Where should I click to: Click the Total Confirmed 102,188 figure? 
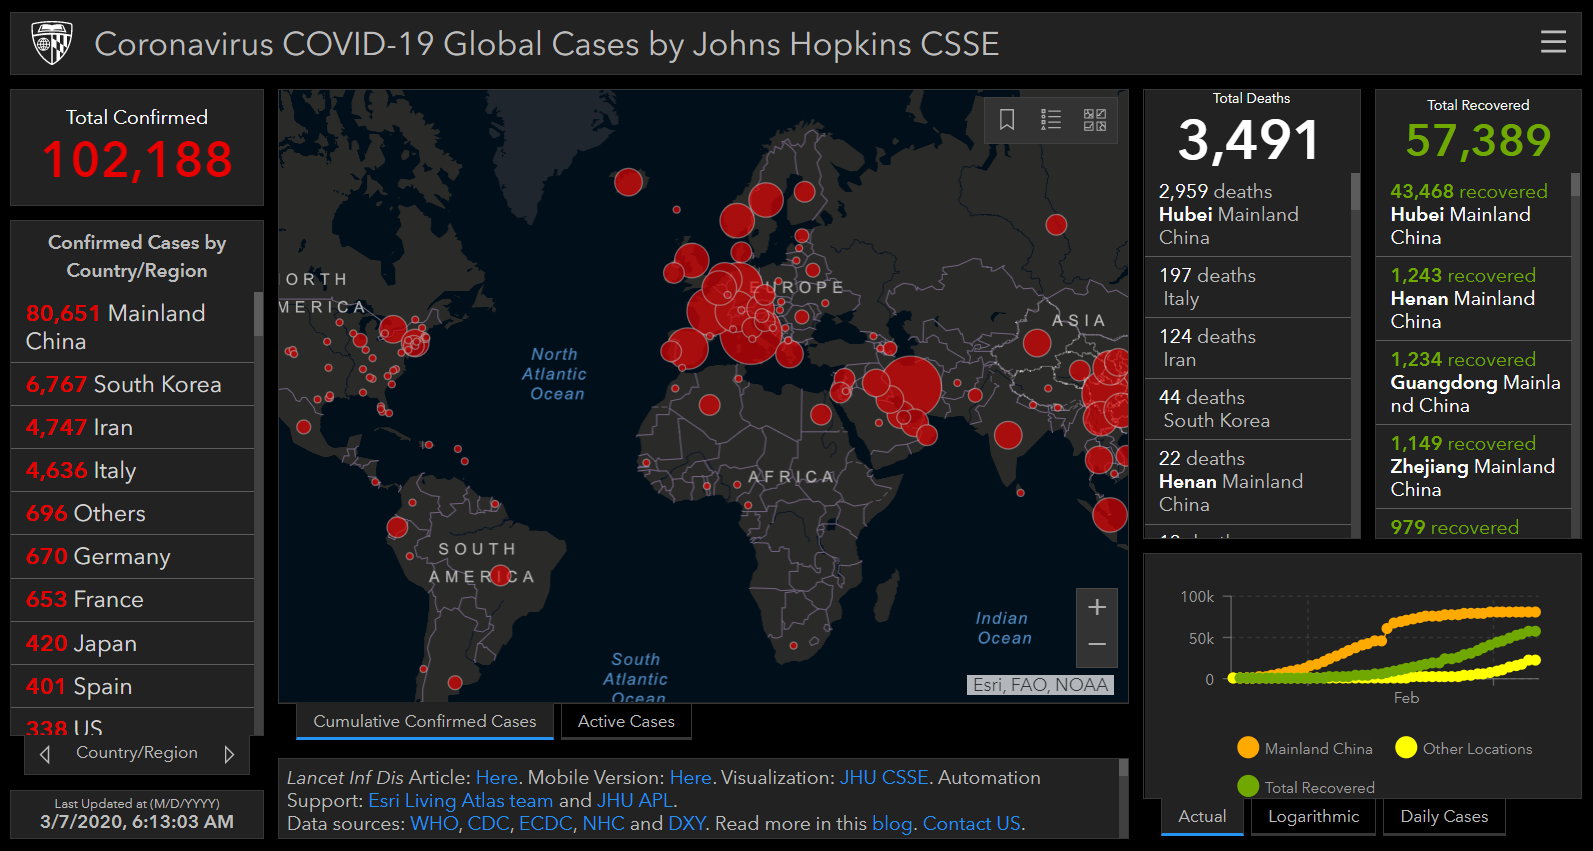[x=137, y=160]
